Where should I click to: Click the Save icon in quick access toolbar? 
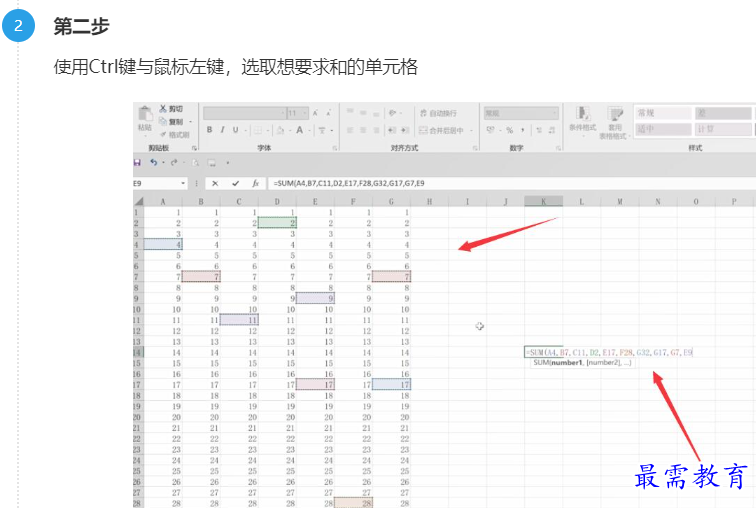click(x=137, y=163)
